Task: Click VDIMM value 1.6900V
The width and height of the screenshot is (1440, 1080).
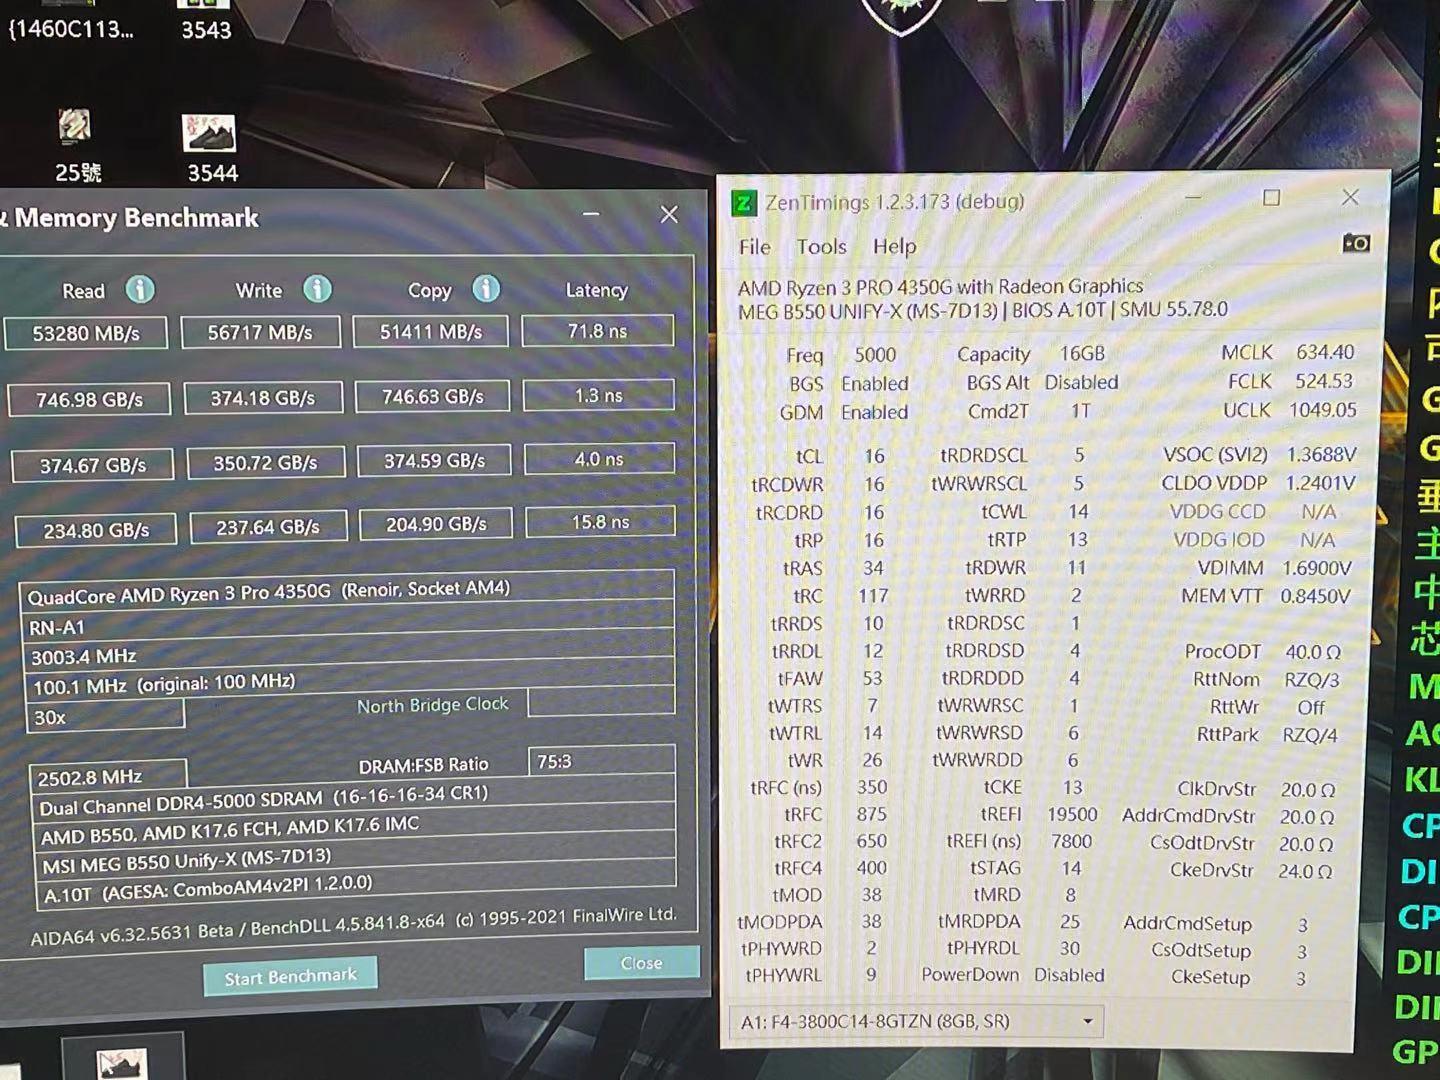Action: tap(1316, 568)
